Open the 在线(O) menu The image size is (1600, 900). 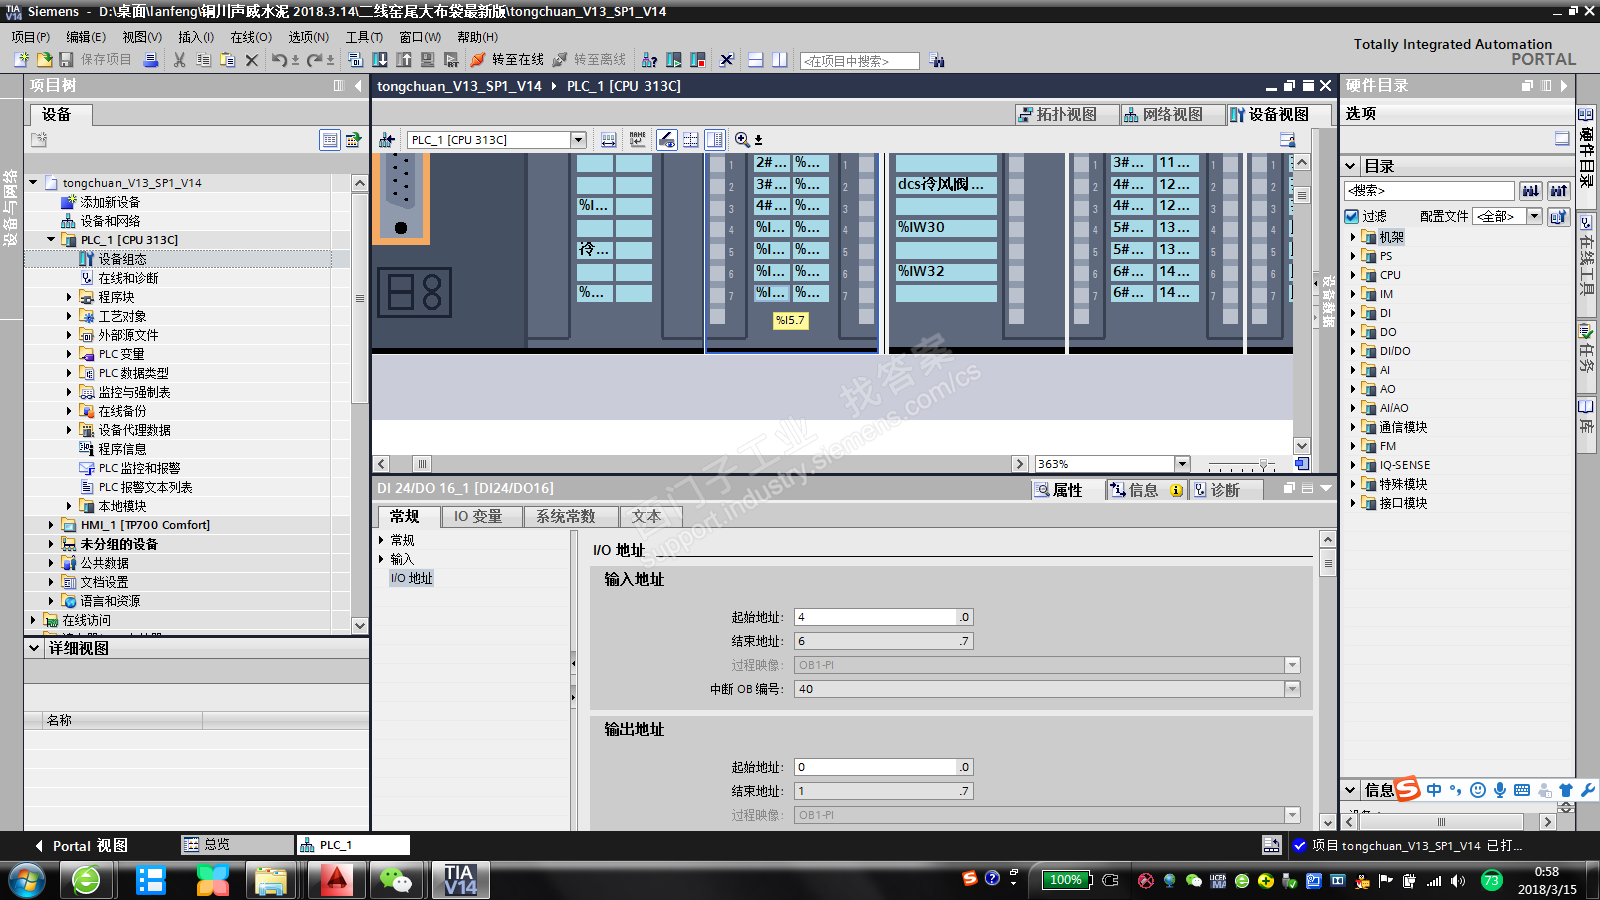click(251, 37)
